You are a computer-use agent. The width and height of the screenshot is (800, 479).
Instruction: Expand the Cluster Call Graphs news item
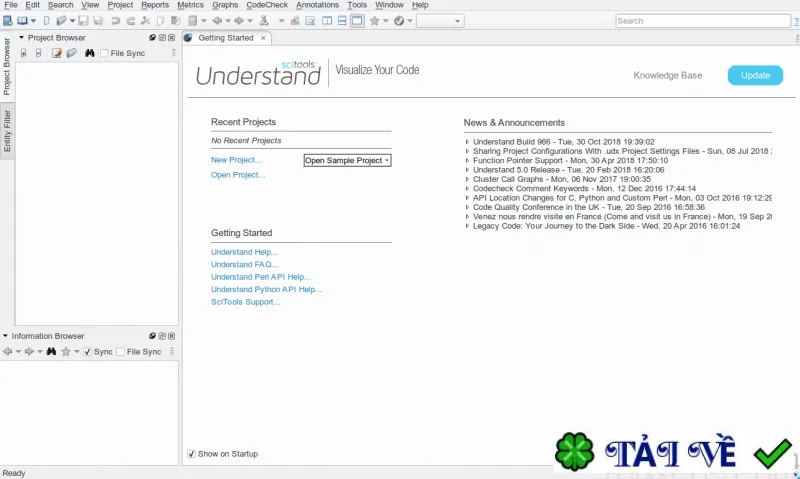[467, 179]
